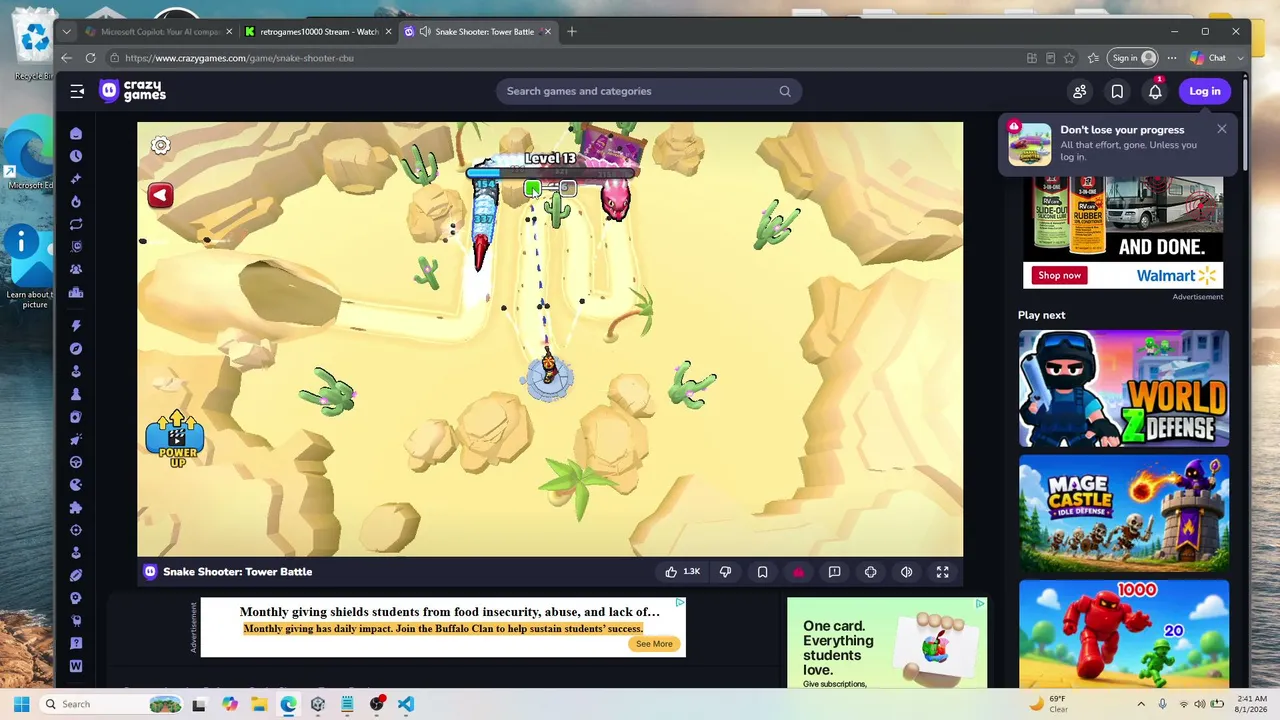
Task: Open the Mage Castle Idle Defense thumbnail
Action: [x=1123, y=514]
